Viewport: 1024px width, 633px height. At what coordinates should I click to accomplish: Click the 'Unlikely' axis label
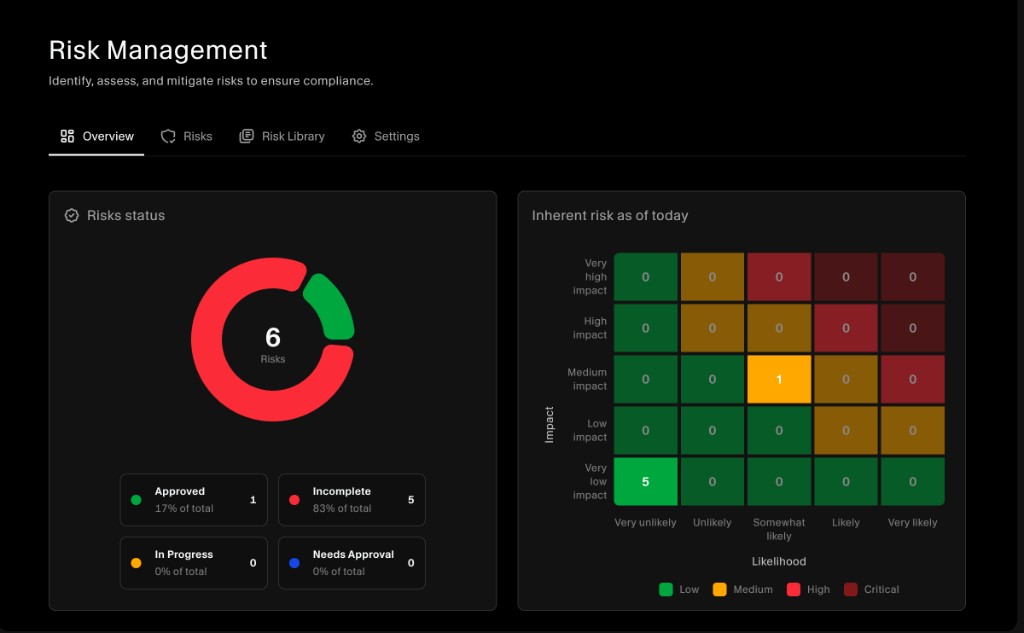pos(712,523)
